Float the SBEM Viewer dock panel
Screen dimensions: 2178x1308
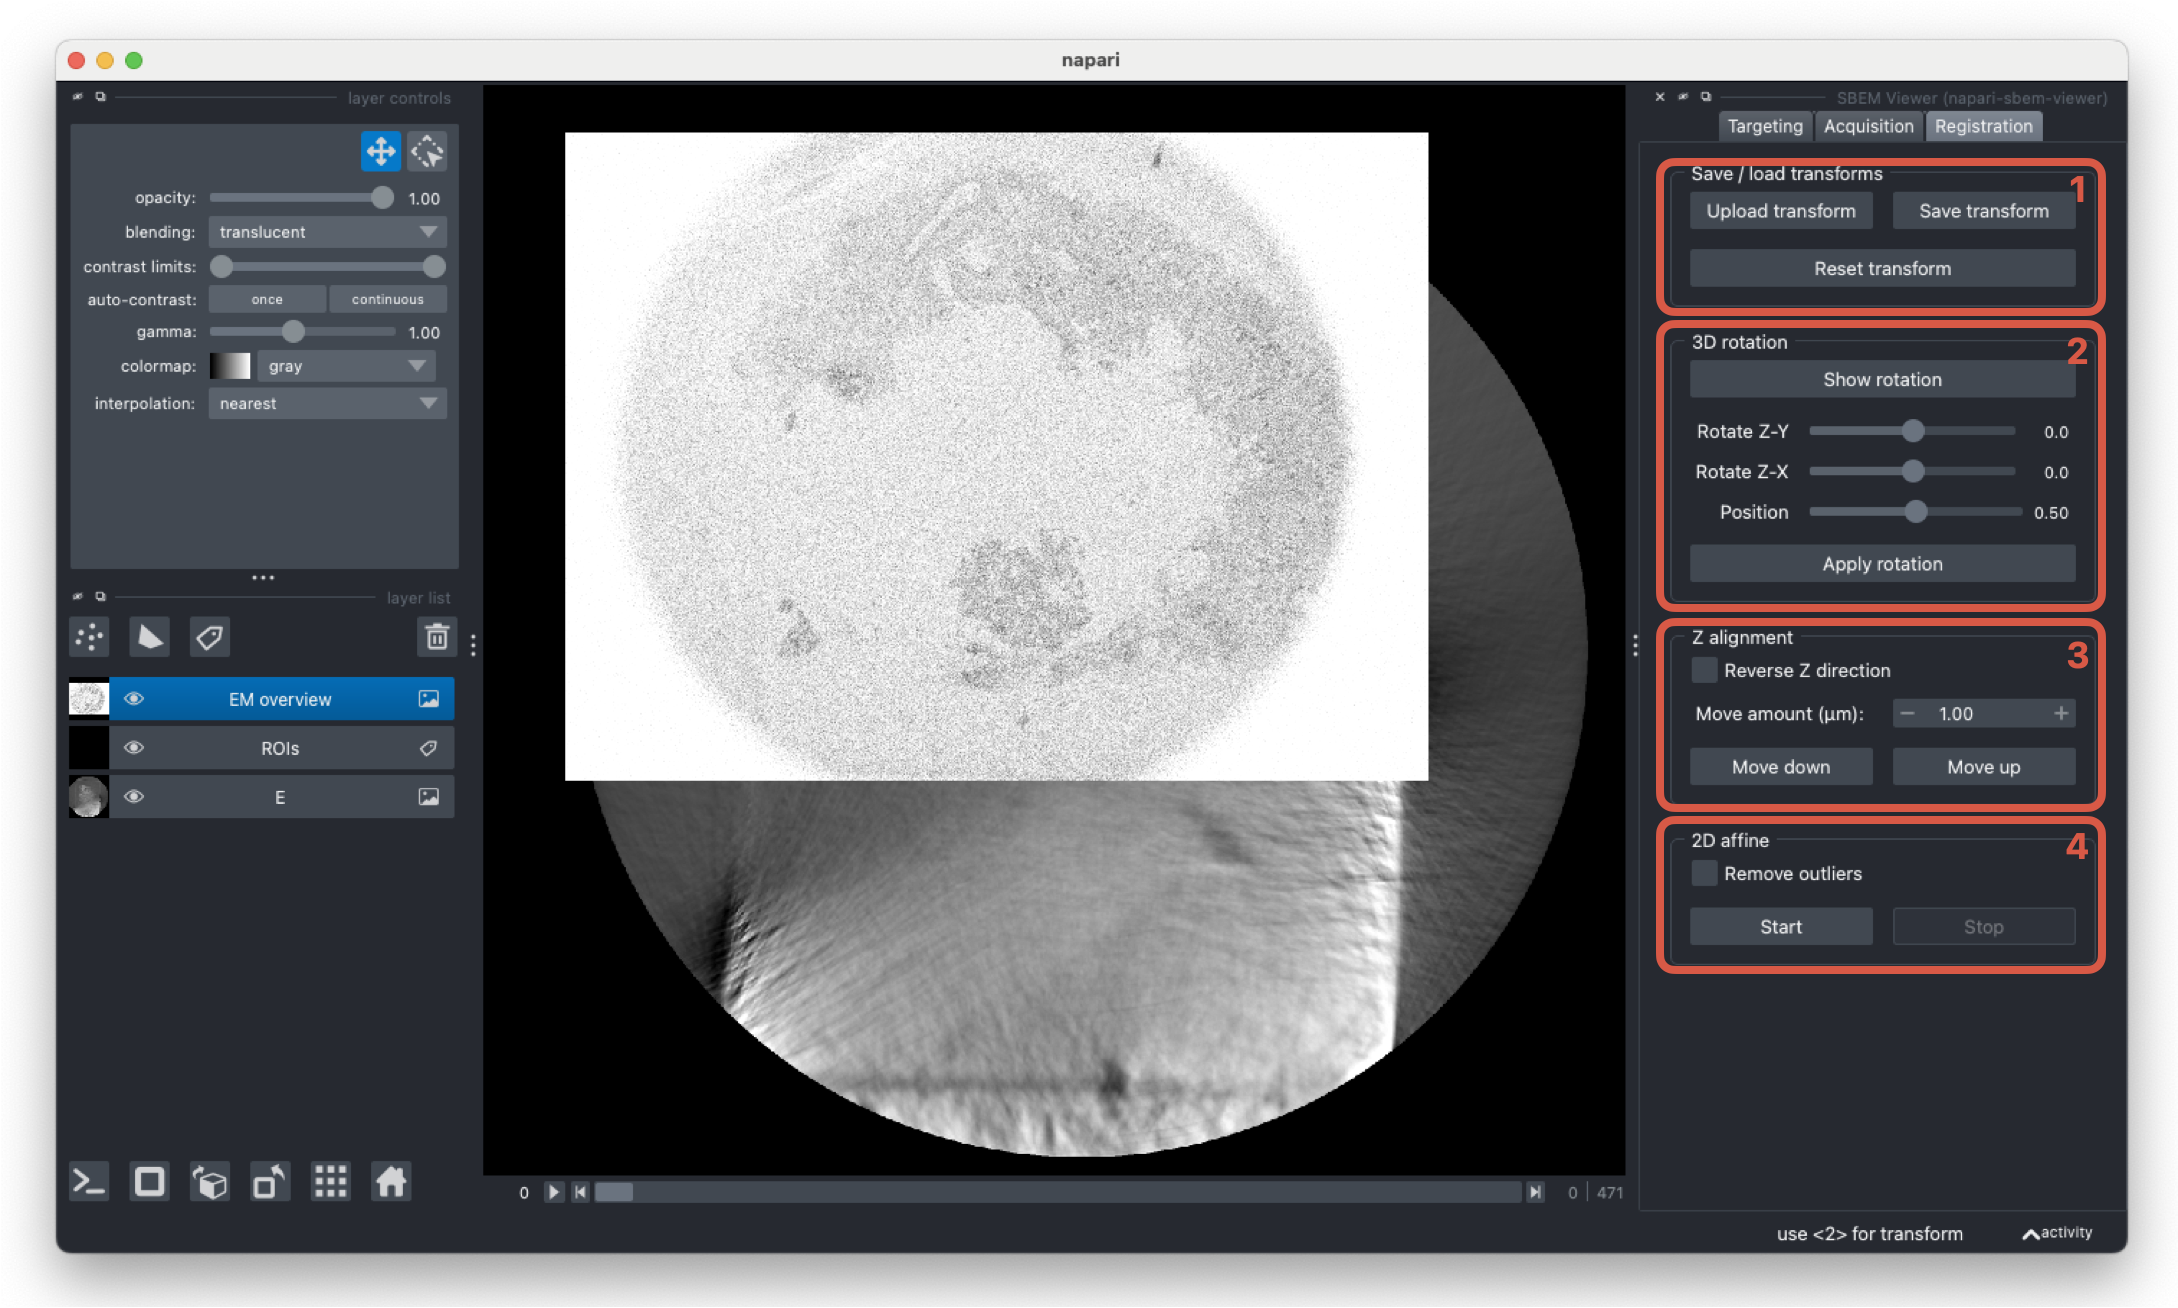[x=1706, y=97]
